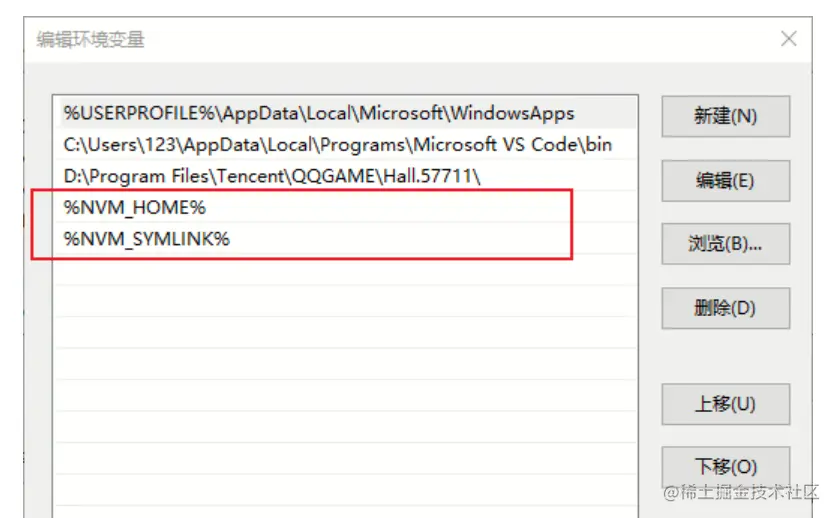Click the fourth empty row under %NVM_SYMLINK%

(345, 365)
